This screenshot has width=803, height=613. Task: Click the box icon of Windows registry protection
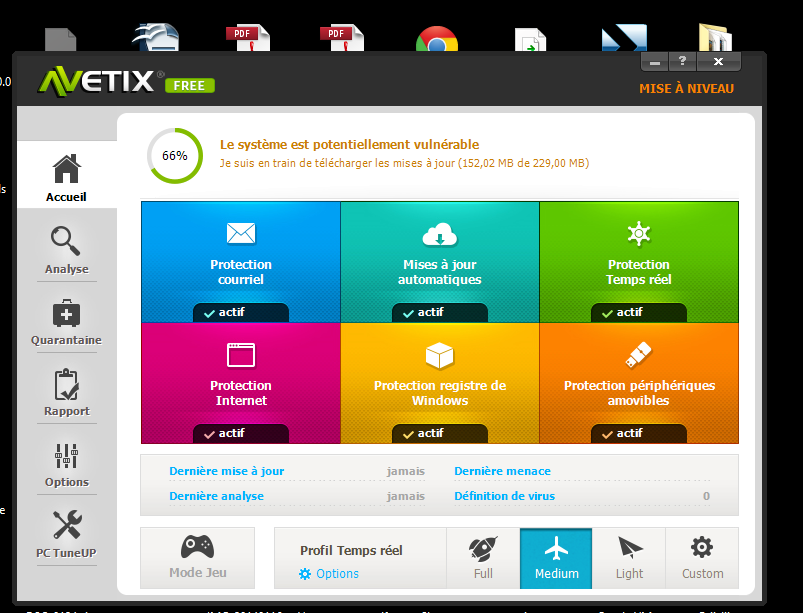pos(439,355)
